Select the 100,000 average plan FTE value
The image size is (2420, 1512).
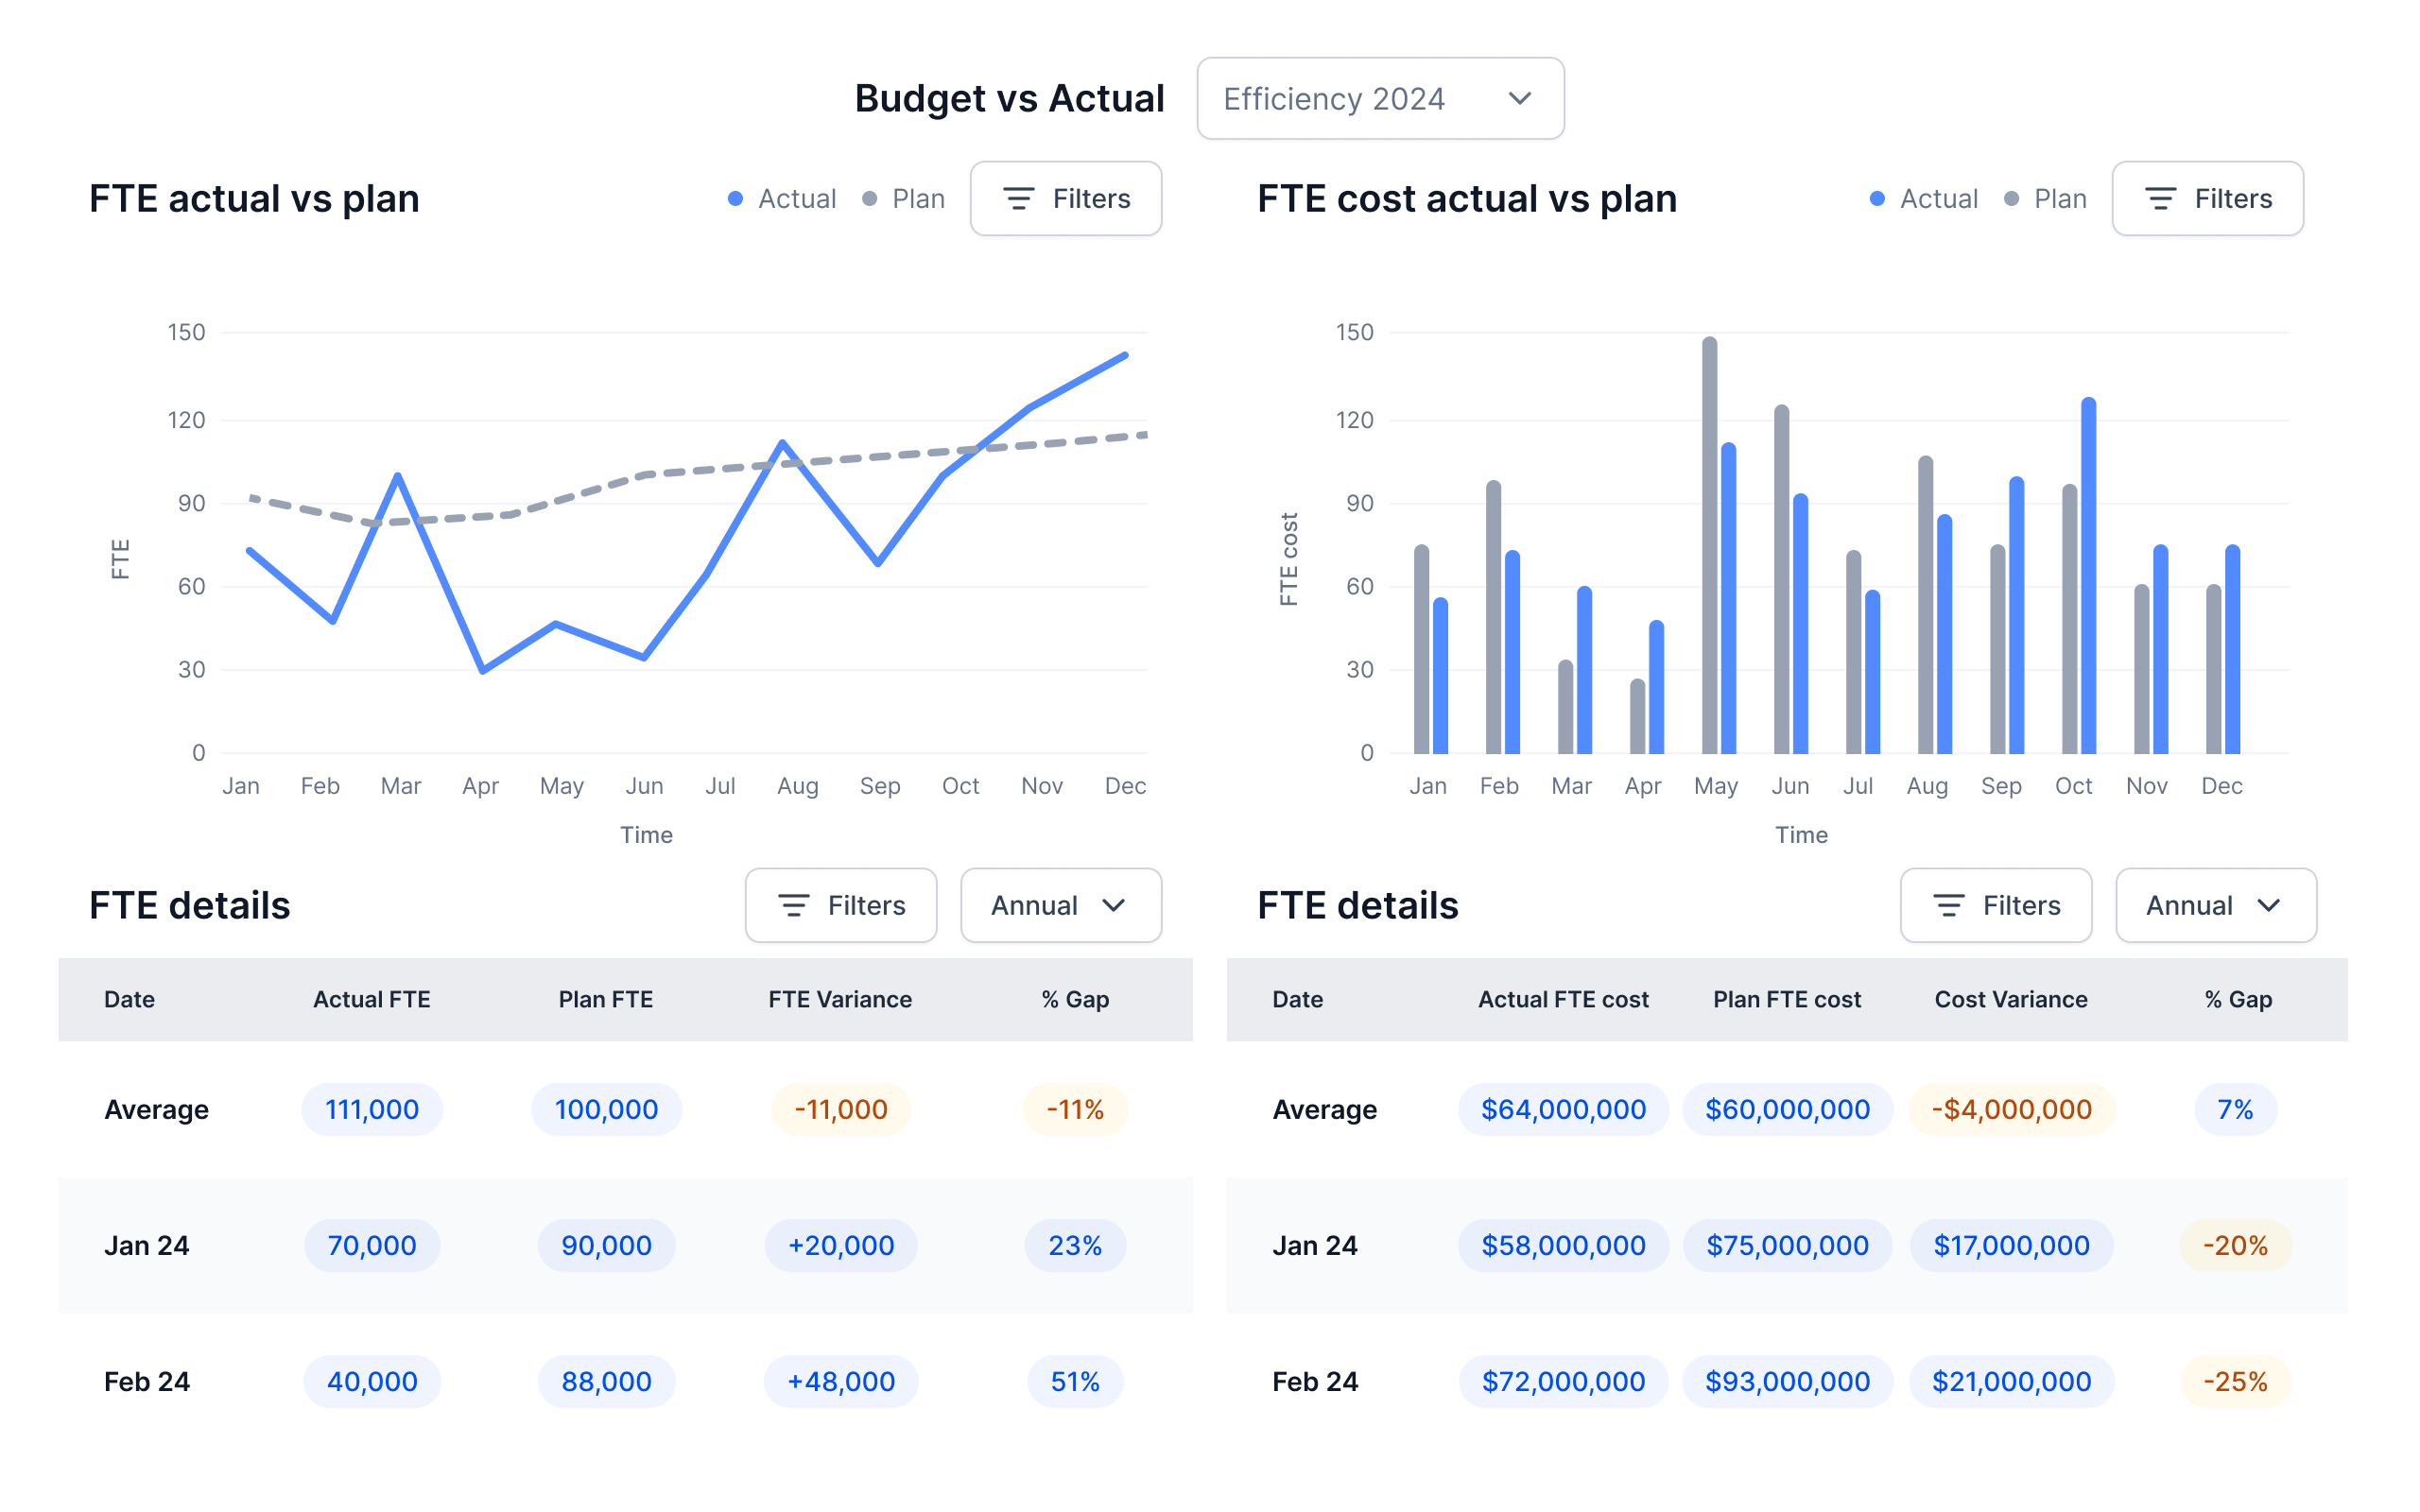606,1109
